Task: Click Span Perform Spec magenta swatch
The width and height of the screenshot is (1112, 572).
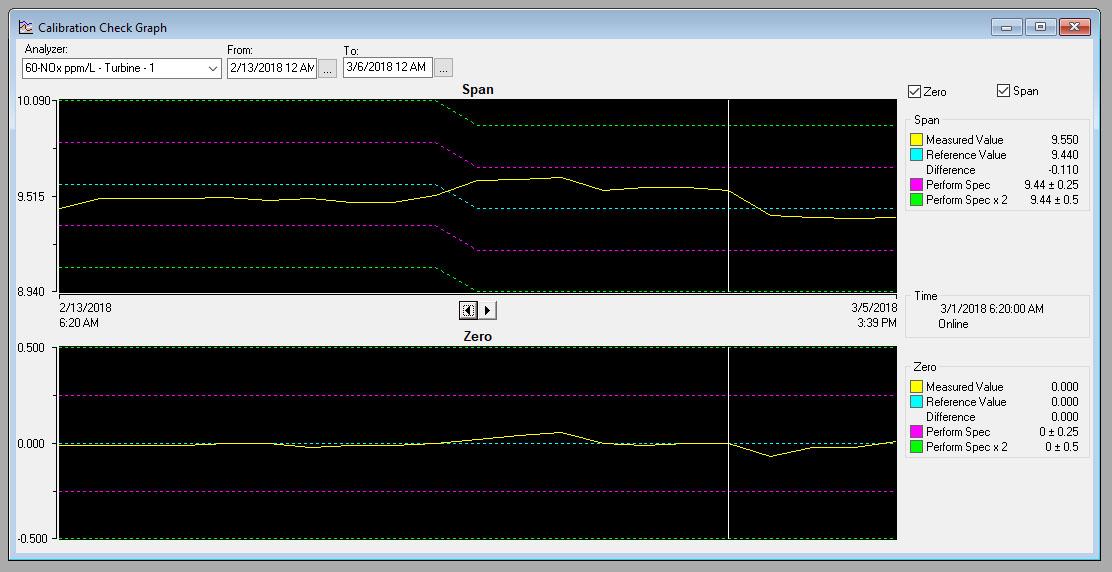Action: tap(916, 185)
